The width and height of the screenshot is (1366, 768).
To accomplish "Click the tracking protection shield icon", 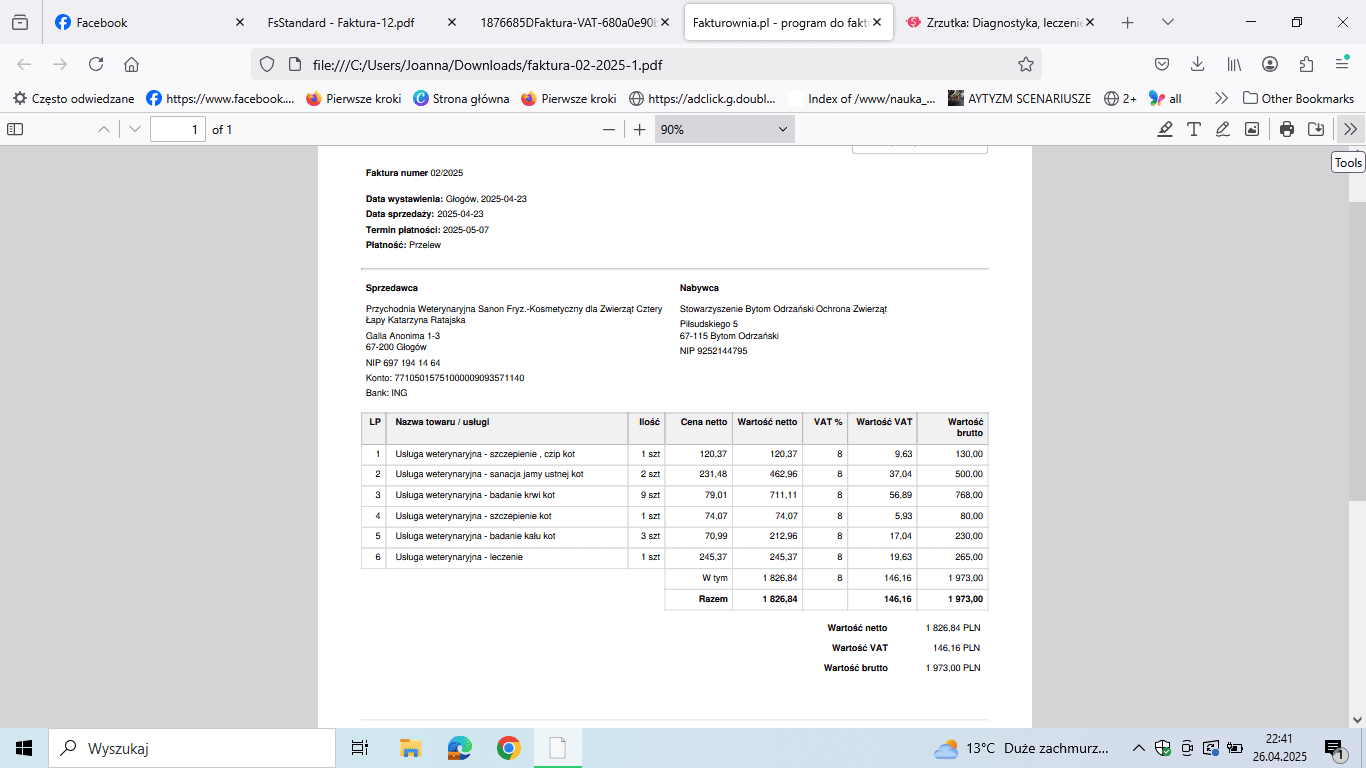I will (x=267, y=64).
